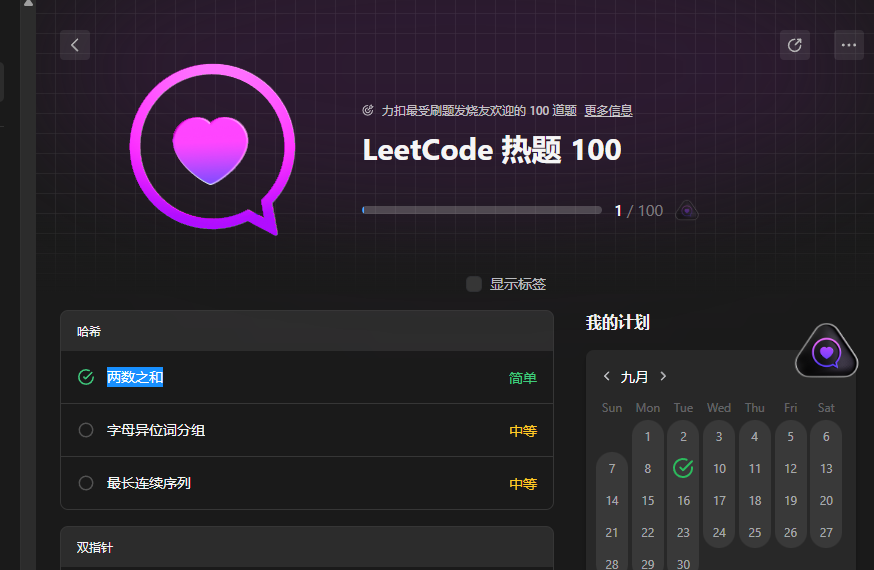The height and width of the screenshot is (570, 874).
Task: Click the progress bar for 1/100
Action: (x=482, y=211)
